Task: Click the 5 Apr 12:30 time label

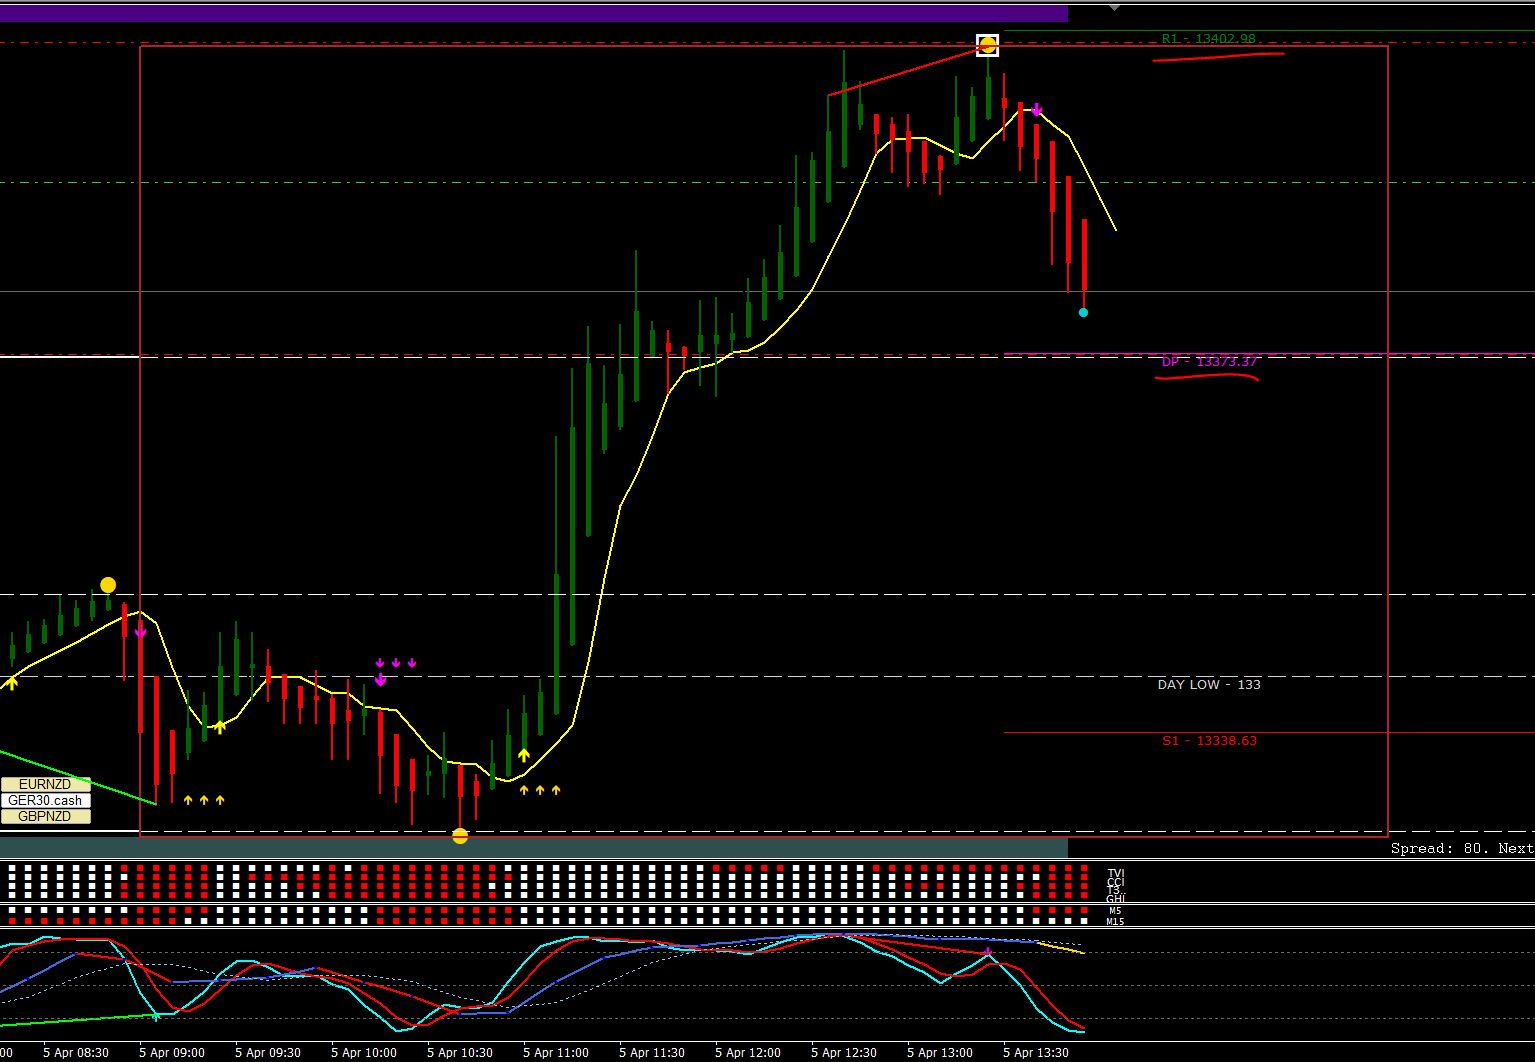Action: 844,1052
